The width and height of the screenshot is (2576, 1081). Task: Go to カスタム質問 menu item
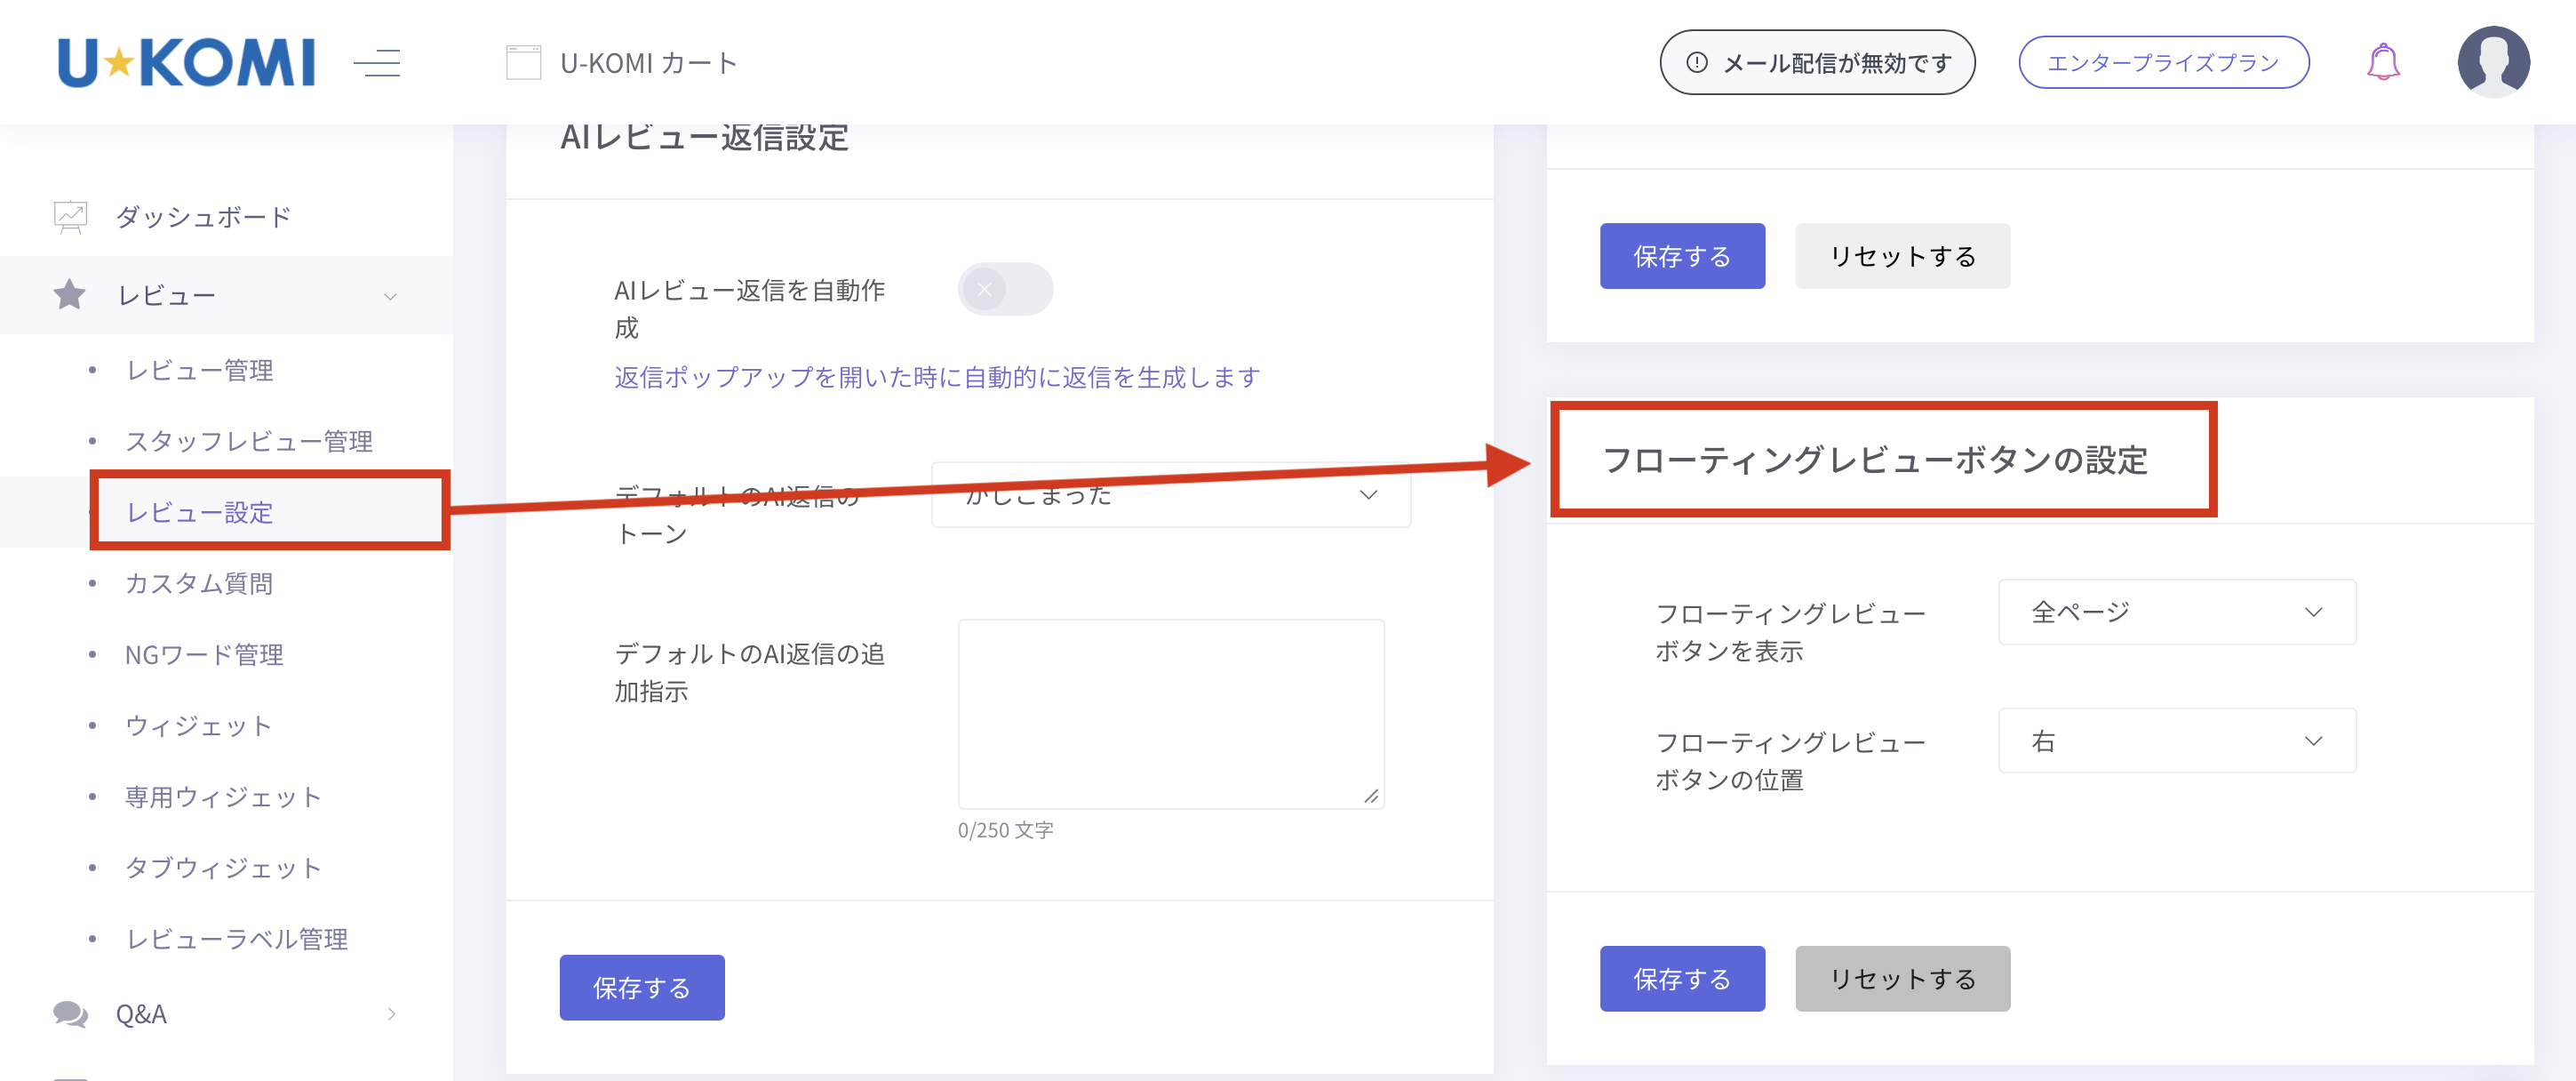pos(199,583)
